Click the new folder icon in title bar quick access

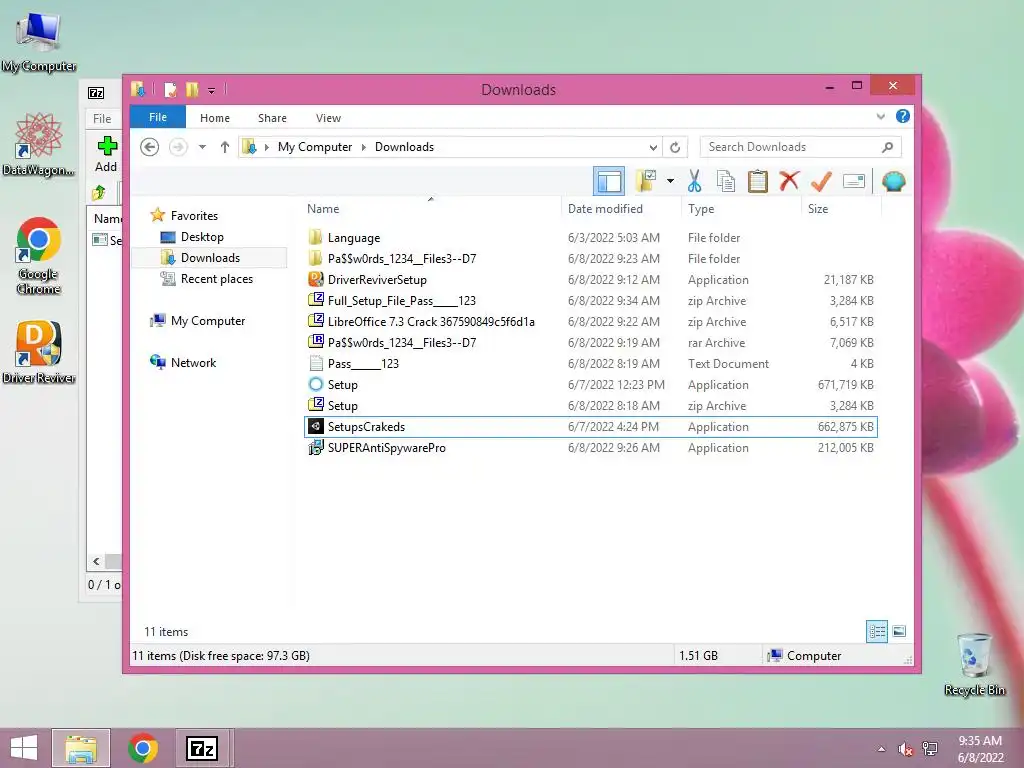click(x=192, y=89)
